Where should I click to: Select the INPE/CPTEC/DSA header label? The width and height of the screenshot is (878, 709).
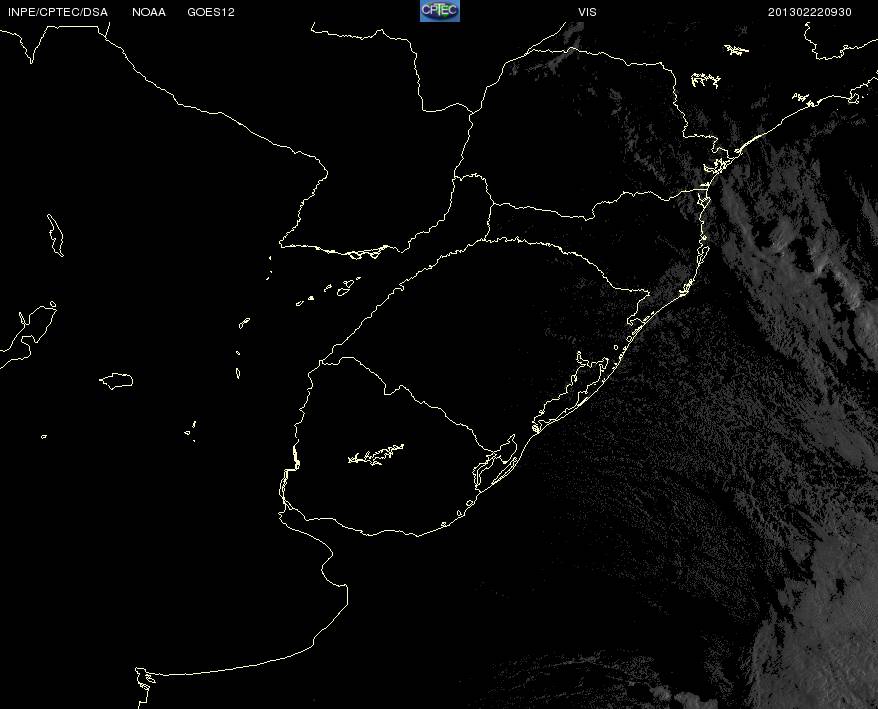(x=58, y=12)
